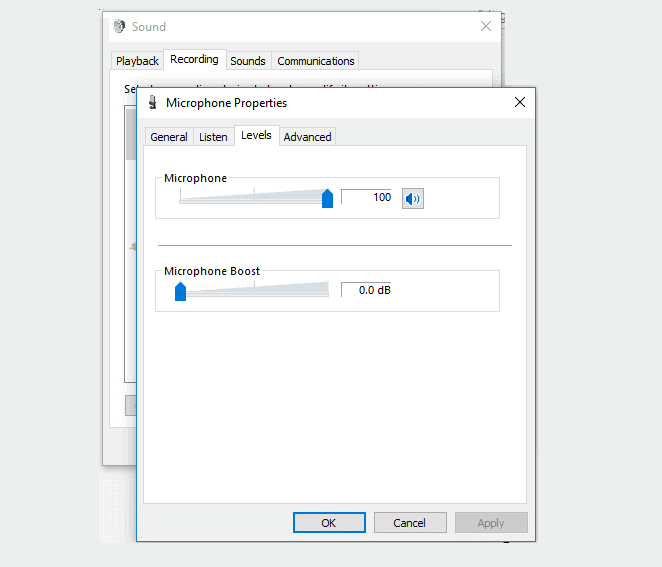Switch to the General tab
The image size is (662, 567).
click(x=169, y=137)
